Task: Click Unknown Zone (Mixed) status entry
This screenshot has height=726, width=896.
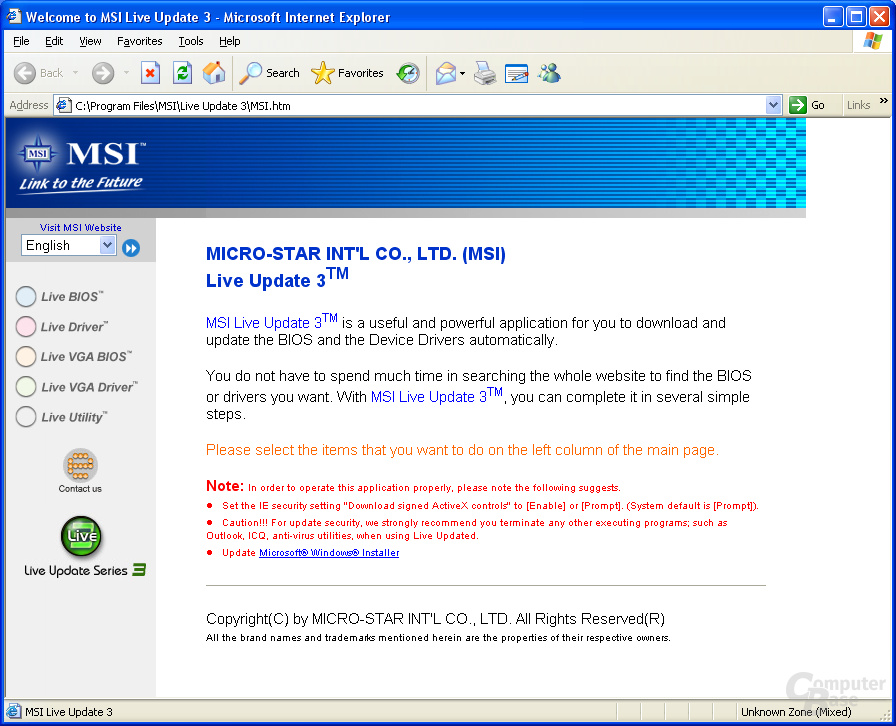Action: pos(796,712)
